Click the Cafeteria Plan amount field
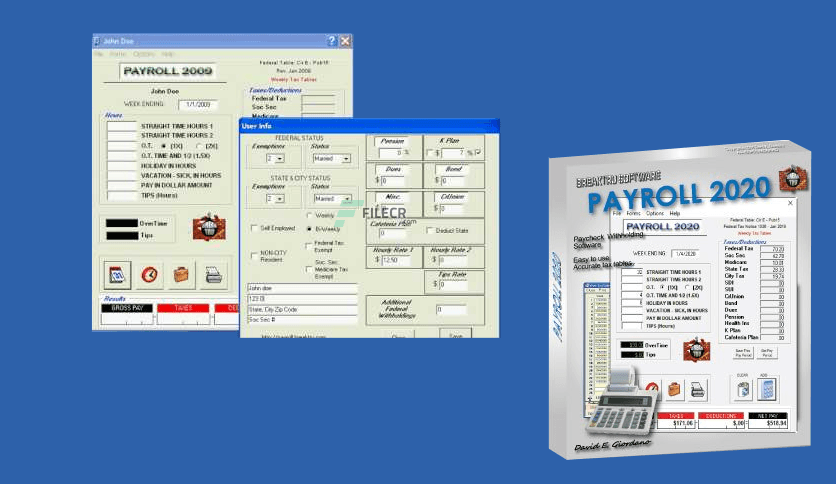836x484 pixels. pos(393,233)
